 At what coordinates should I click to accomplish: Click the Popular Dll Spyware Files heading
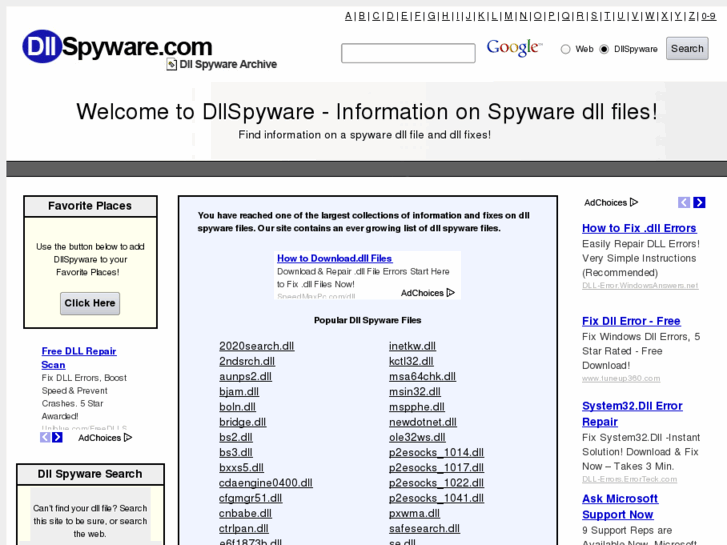point(367,320)
